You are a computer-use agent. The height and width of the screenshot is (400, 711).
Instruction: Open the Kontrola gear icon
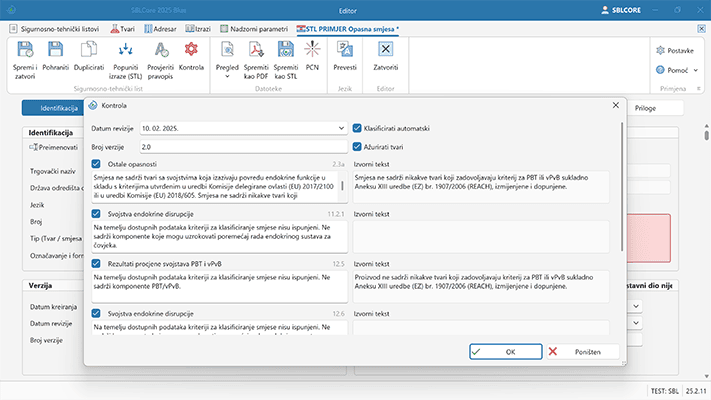(x=190, y=49)
